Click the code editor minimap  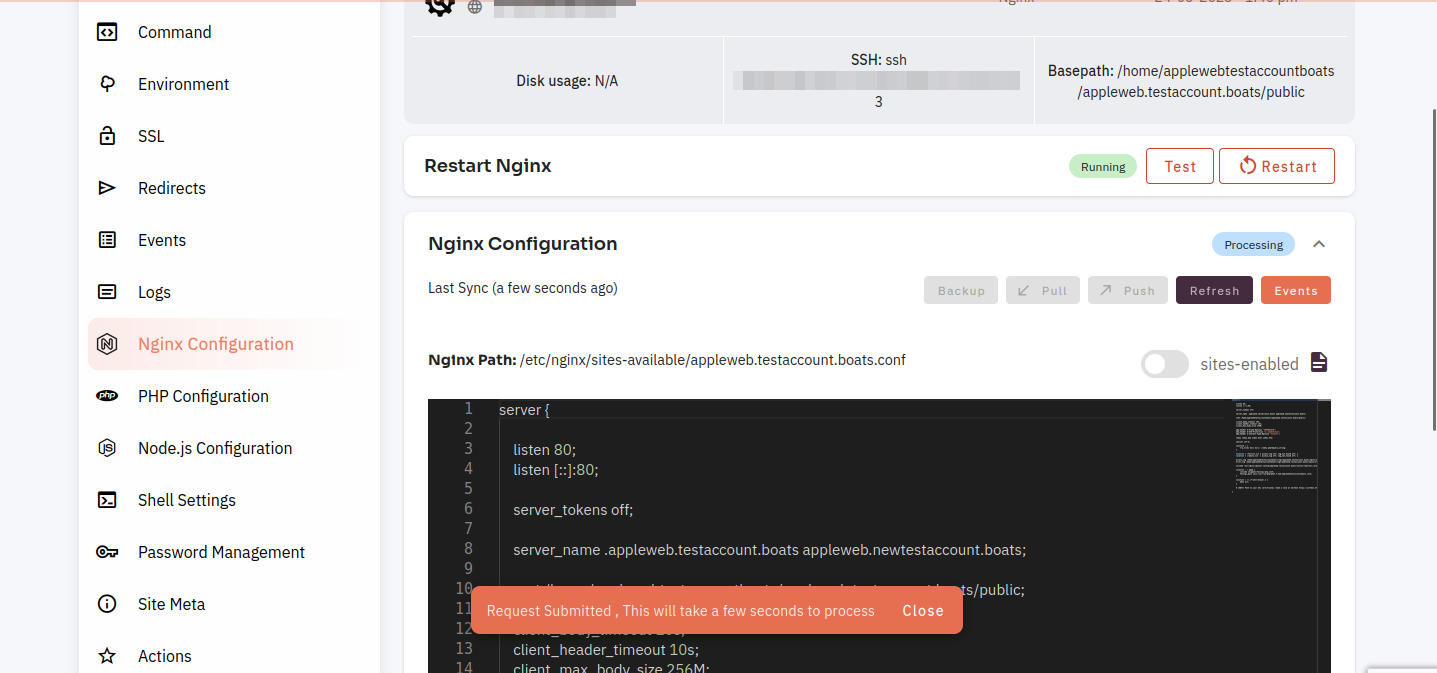coord(1275,448)
